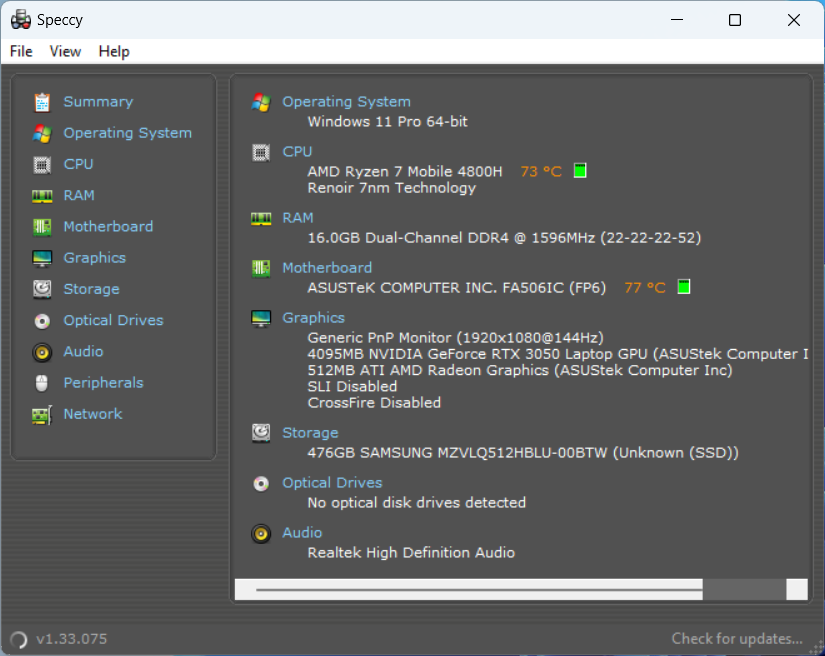Show Storage details from sidebar
Viewport: 825px width, 656px height.
pos(92,289)
